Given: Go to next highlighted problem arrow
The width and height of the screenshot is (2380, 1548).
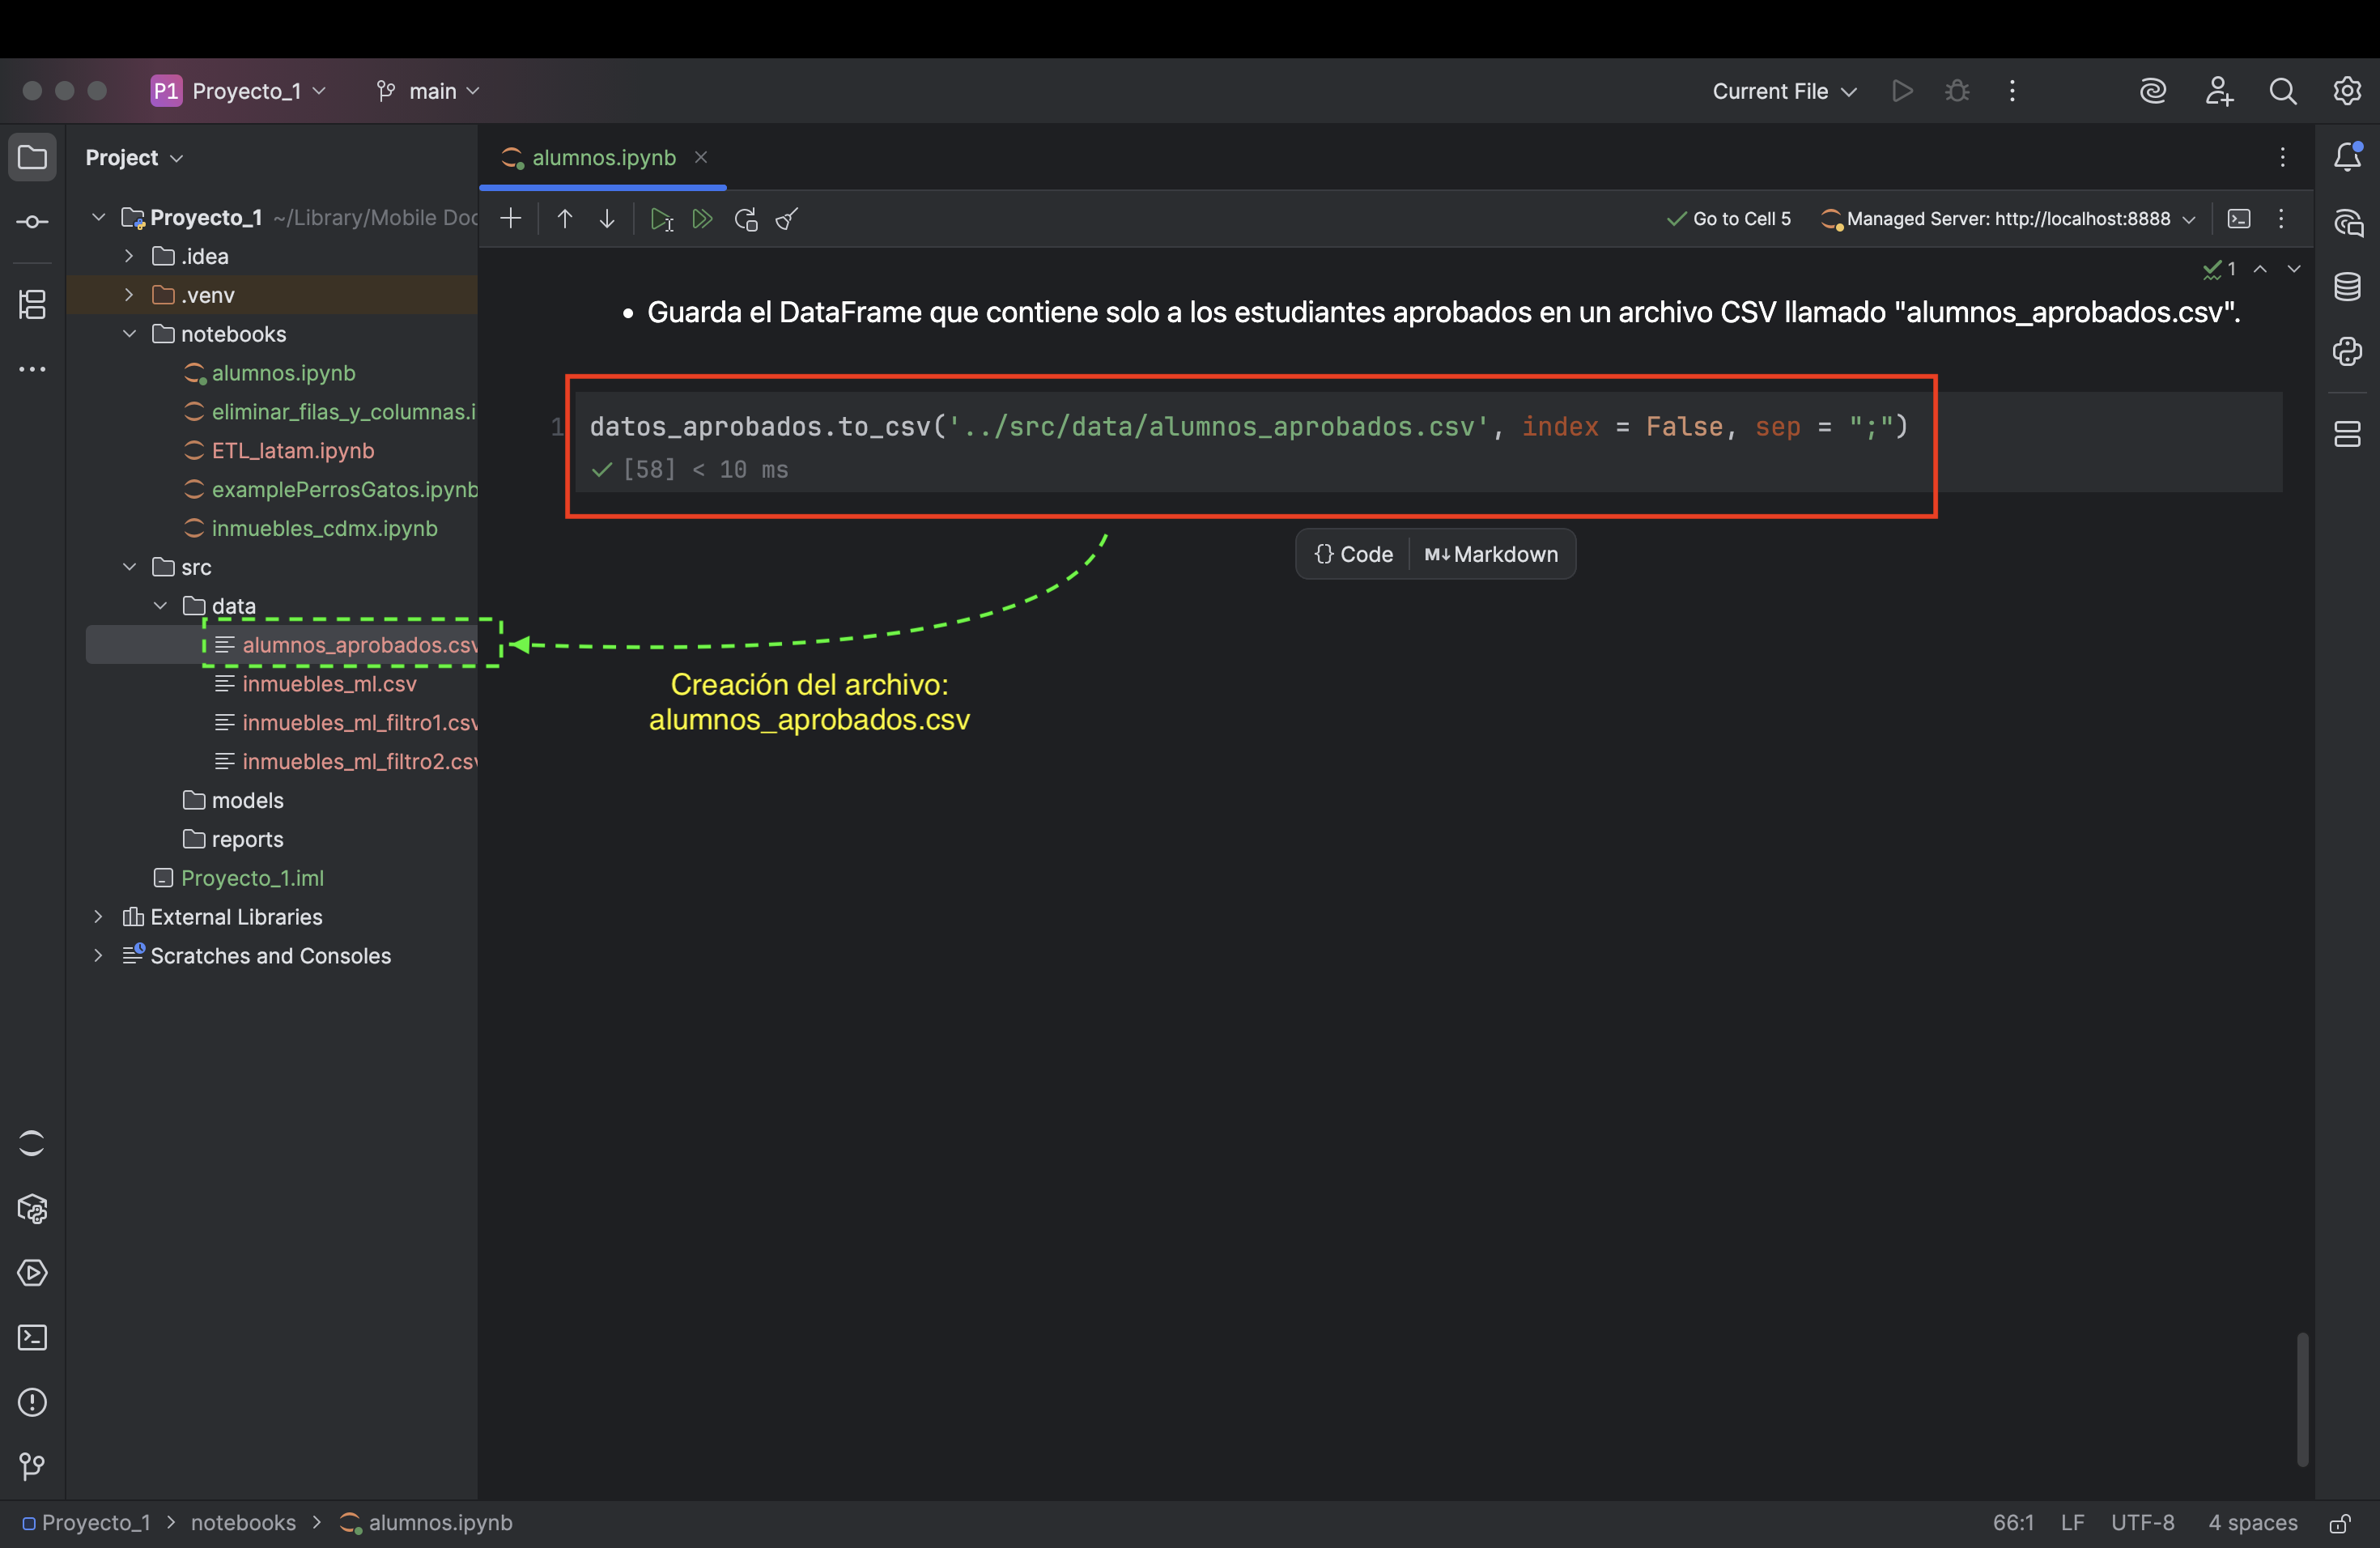Looking at the screenshot, I should coord(2294,269).
